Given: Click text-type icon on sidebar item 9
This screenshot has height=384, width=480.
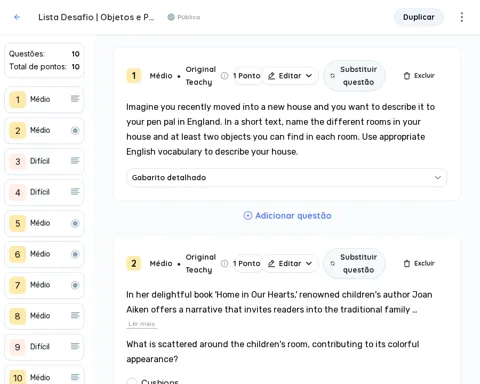Looking at the screenshot, I should point(75,346).
